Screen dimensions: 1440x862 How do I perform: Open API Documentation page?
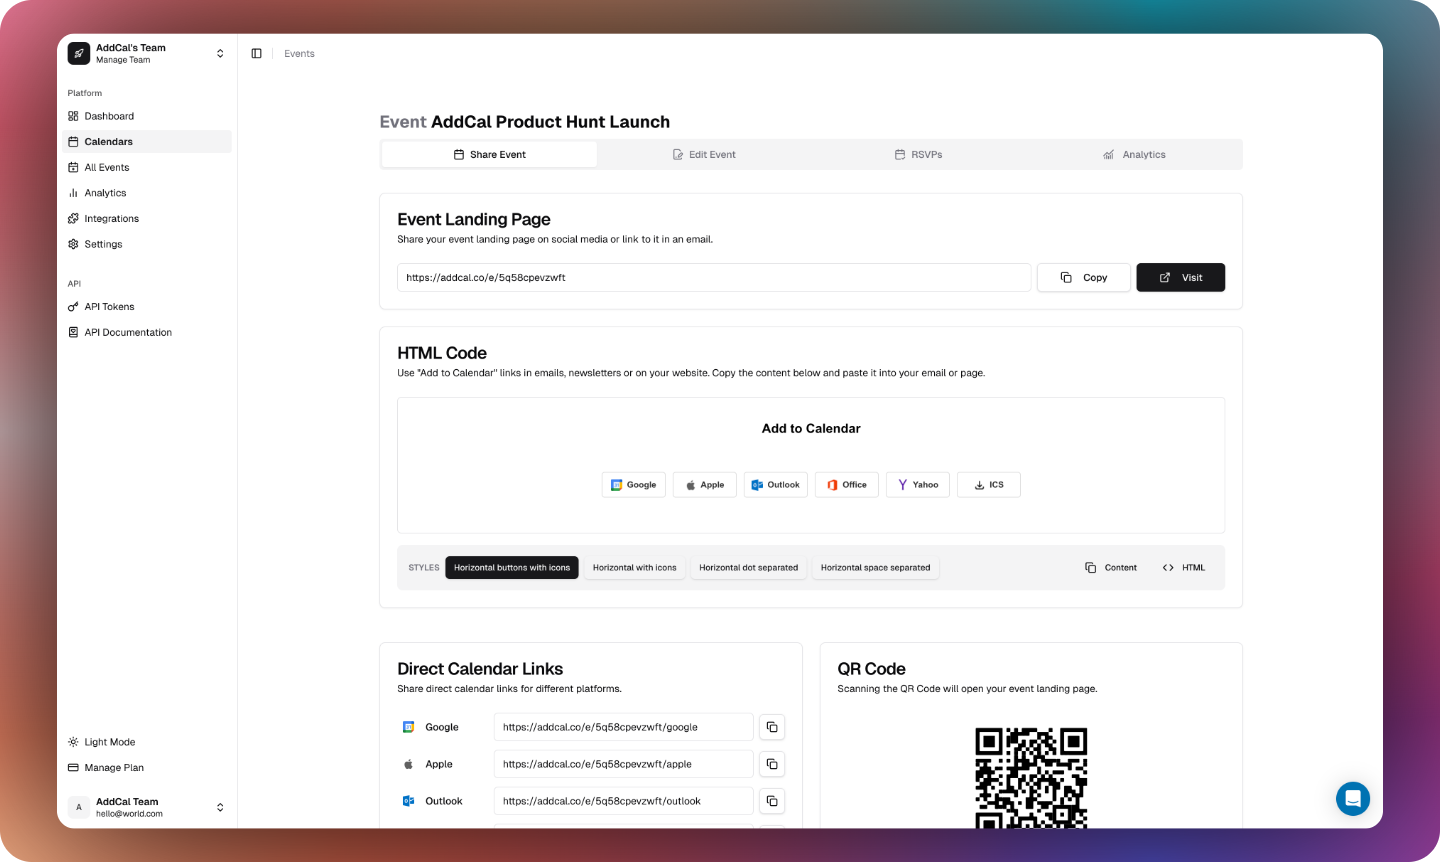147,332
